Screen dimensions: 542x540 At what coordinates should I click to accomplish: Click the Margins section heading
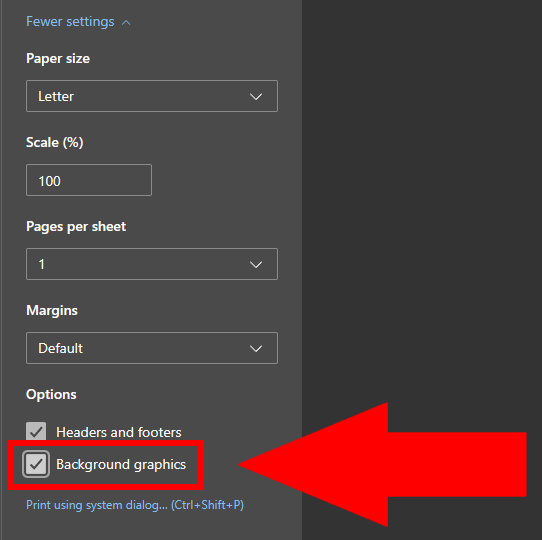tap(52, 310)
